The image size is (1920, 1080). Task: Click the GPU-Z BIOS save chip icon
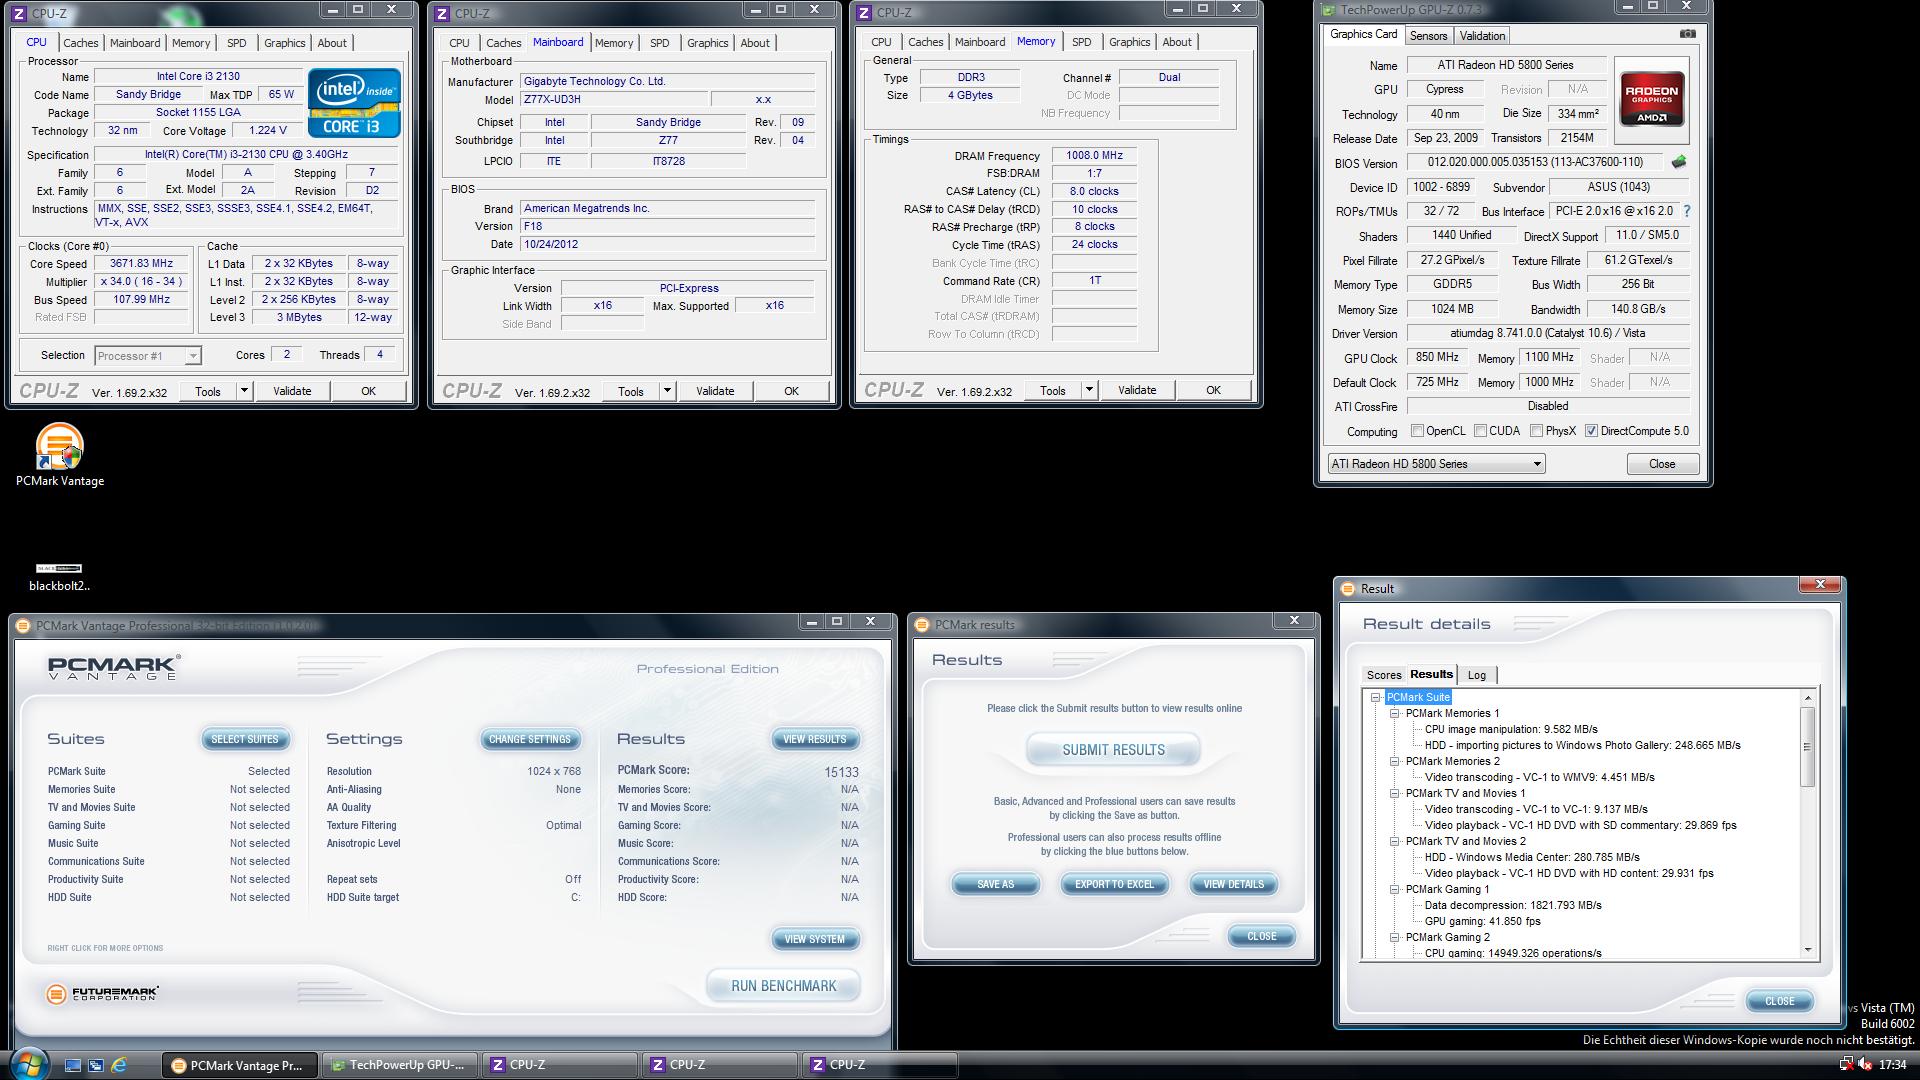(x=1678, y=162)
